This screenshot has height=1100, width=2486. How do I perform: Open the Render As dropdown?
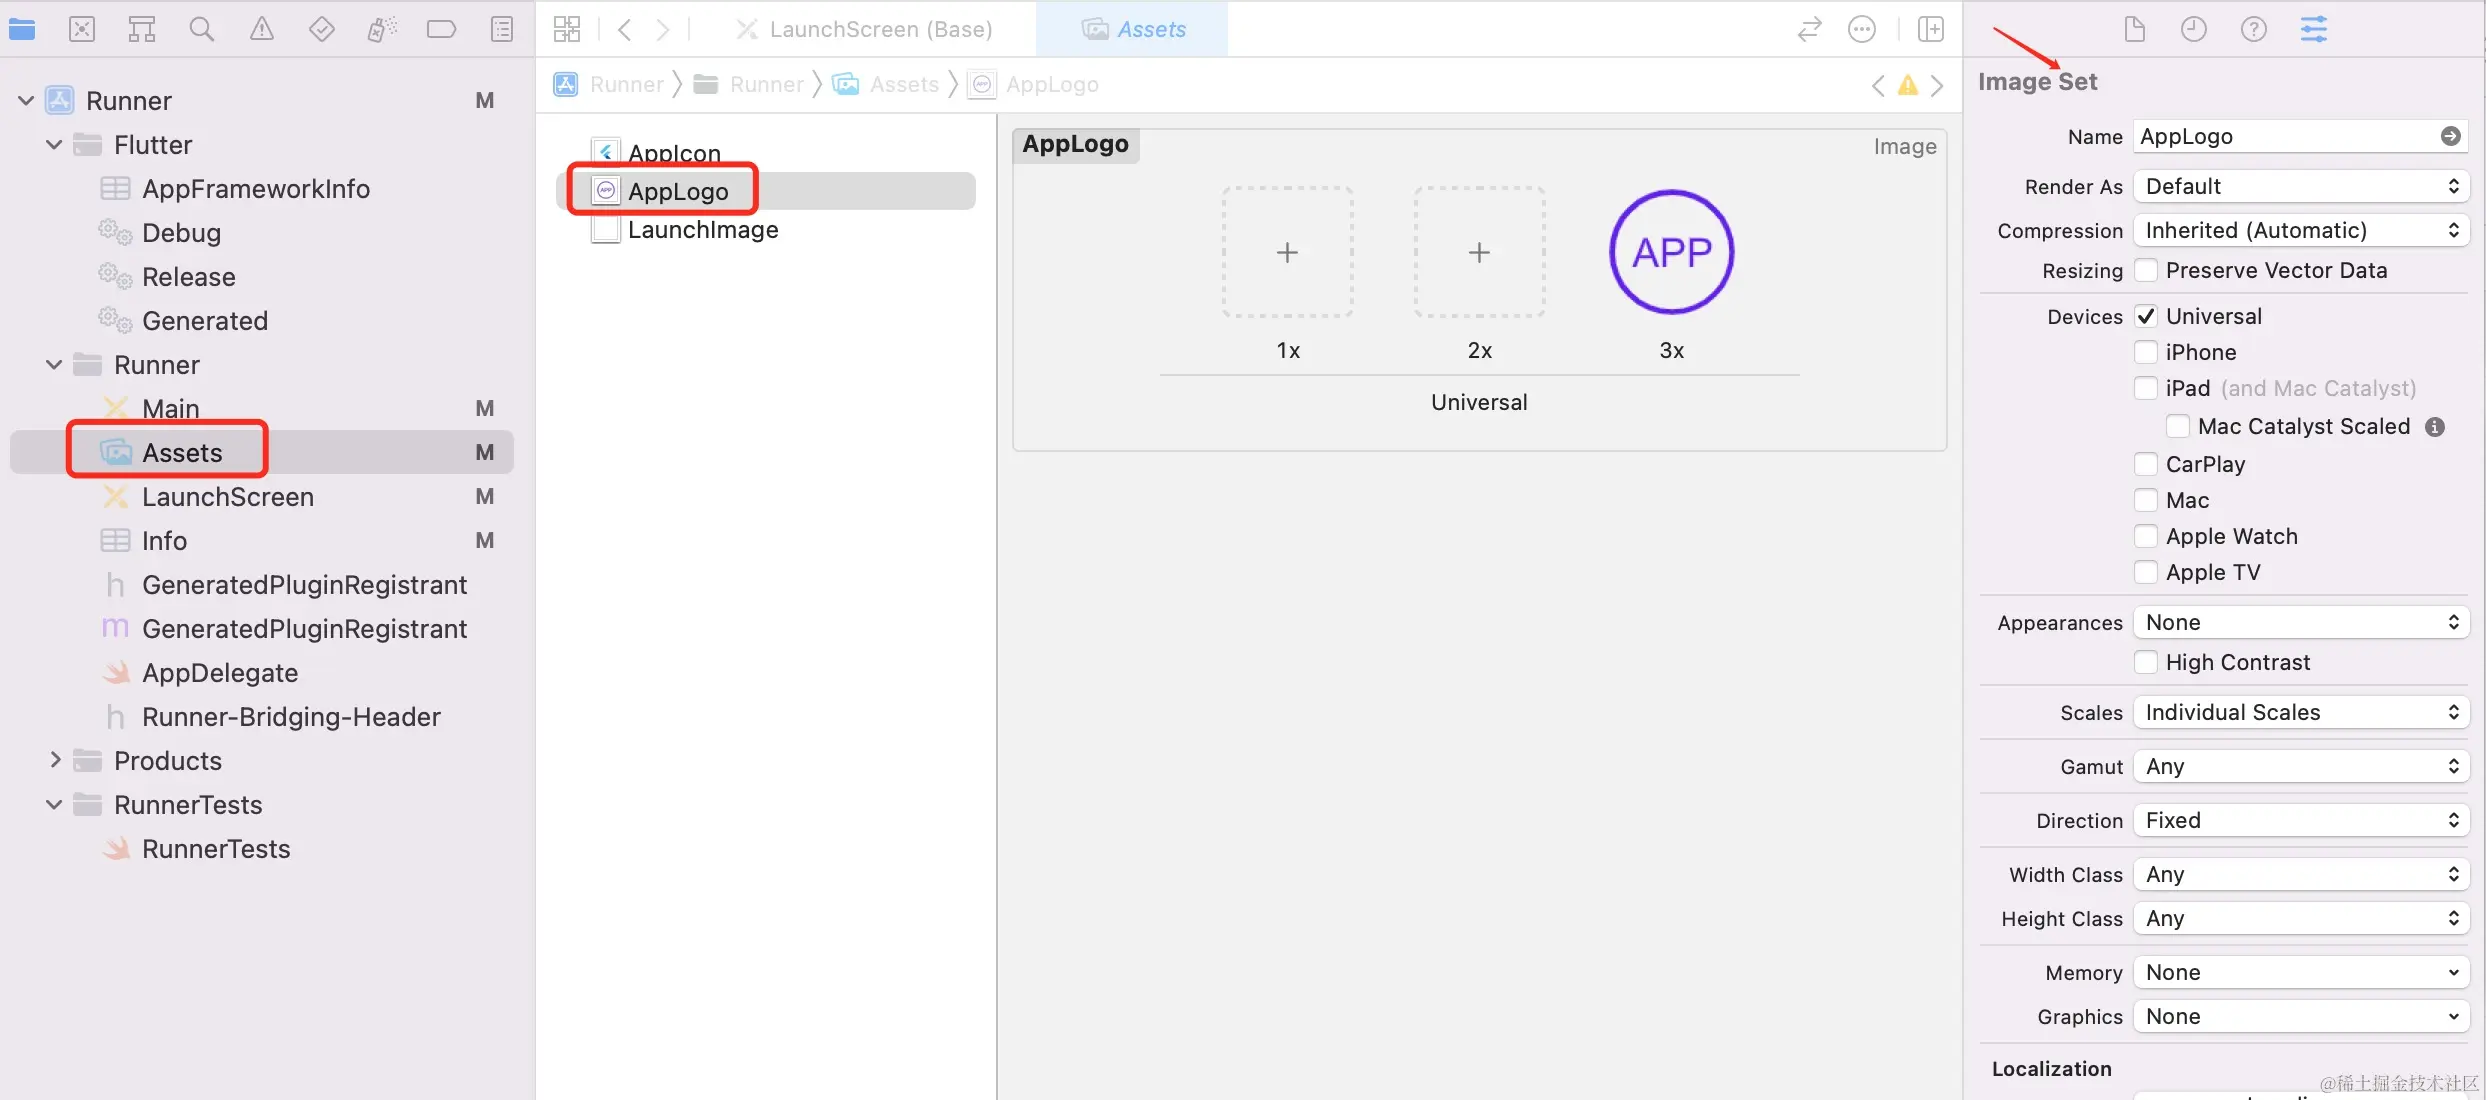click(x=2301, y=186)
